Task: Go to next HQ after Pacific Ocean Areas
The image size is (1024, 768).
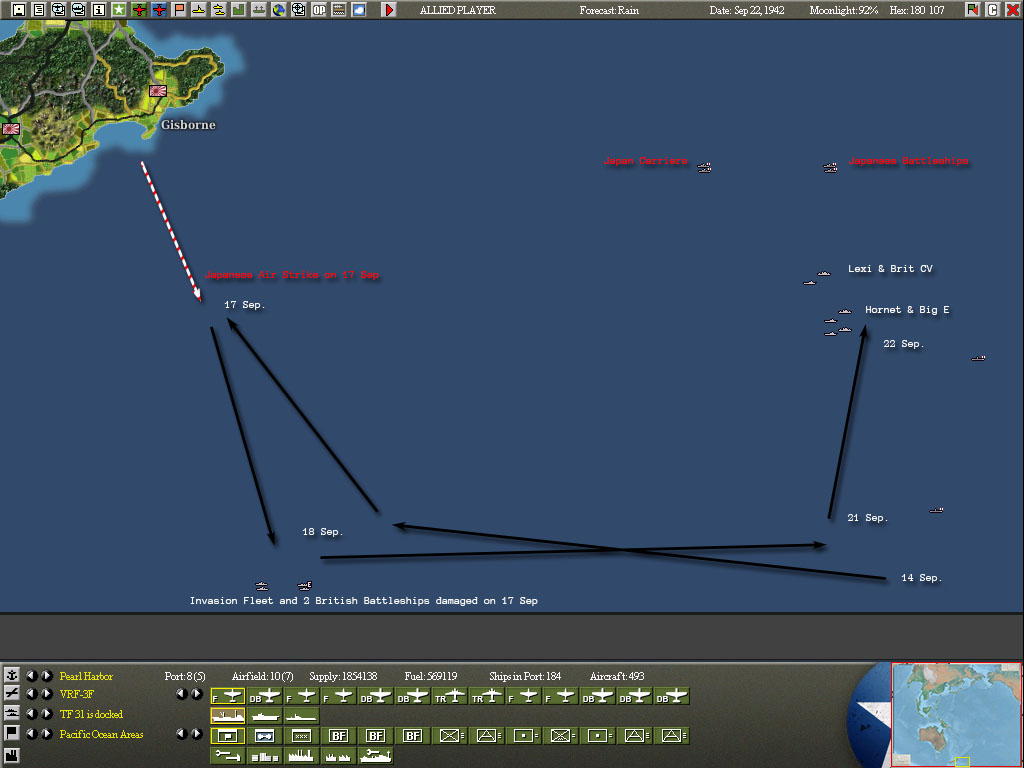Action: 46,733
